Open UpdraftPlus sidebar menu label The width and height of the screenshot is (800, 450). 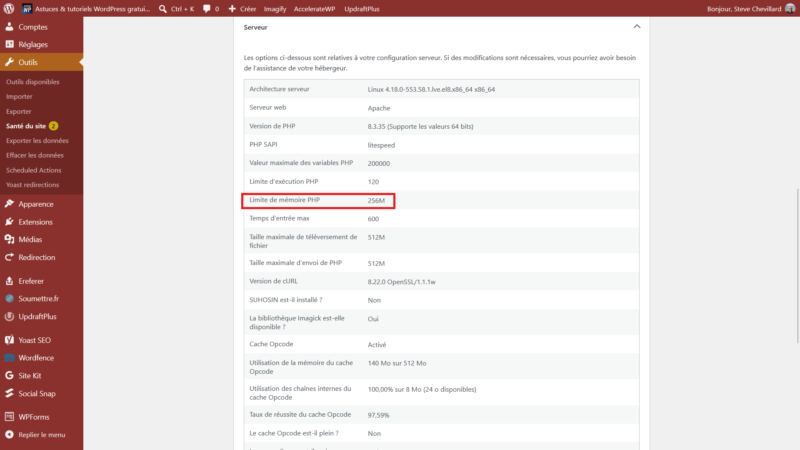(37, 316)
